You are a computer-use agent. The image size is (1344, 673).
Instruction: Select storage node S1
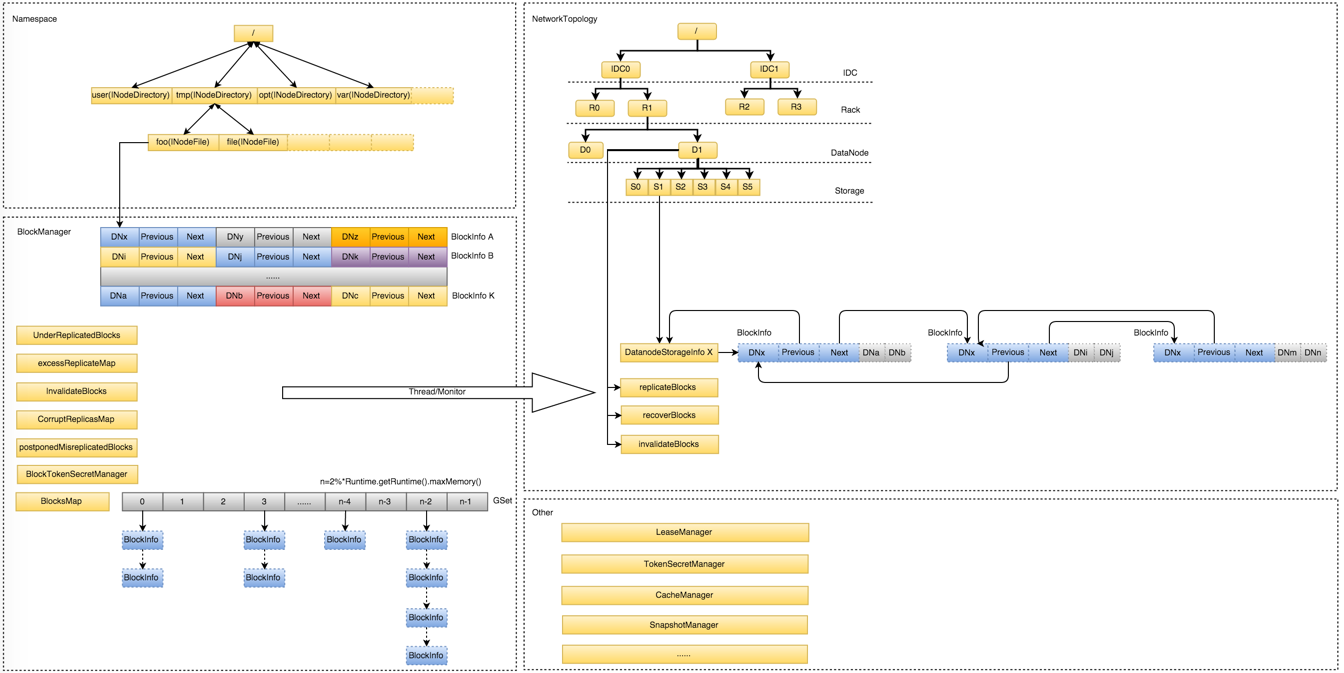tap(658, 187)
